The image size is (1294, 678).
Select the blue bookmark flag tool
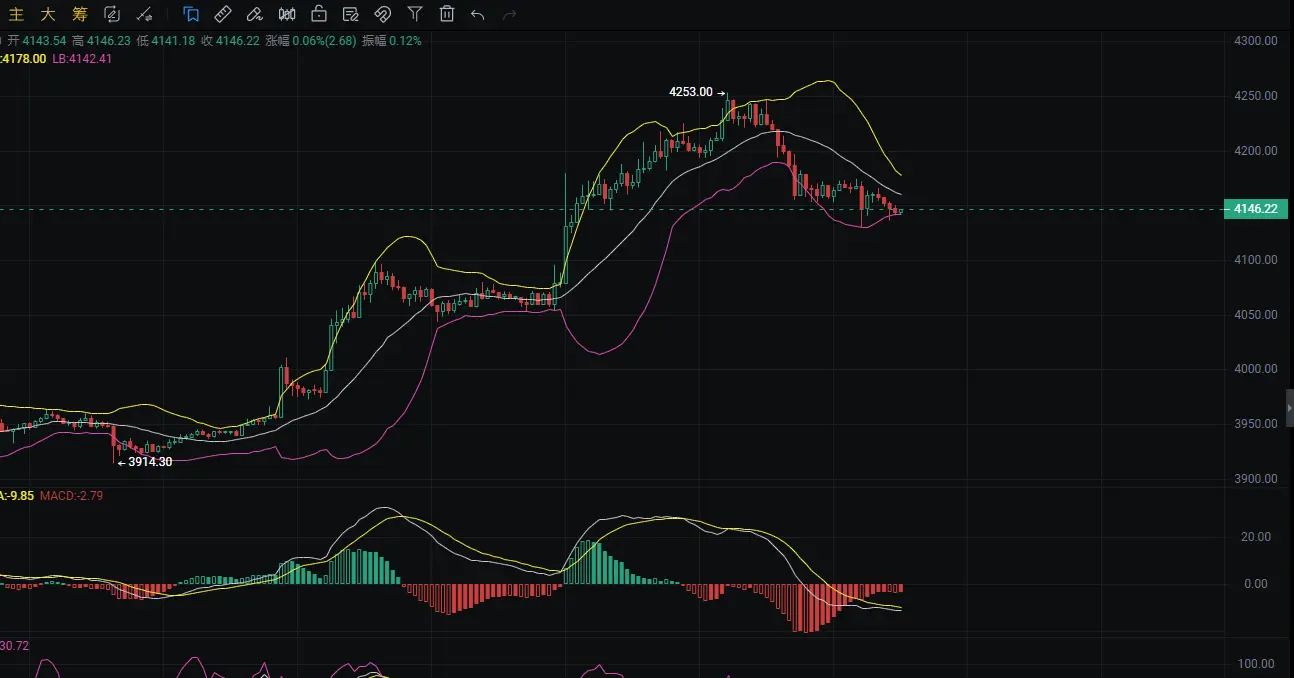pyautogui.click(x=191, y=14)
